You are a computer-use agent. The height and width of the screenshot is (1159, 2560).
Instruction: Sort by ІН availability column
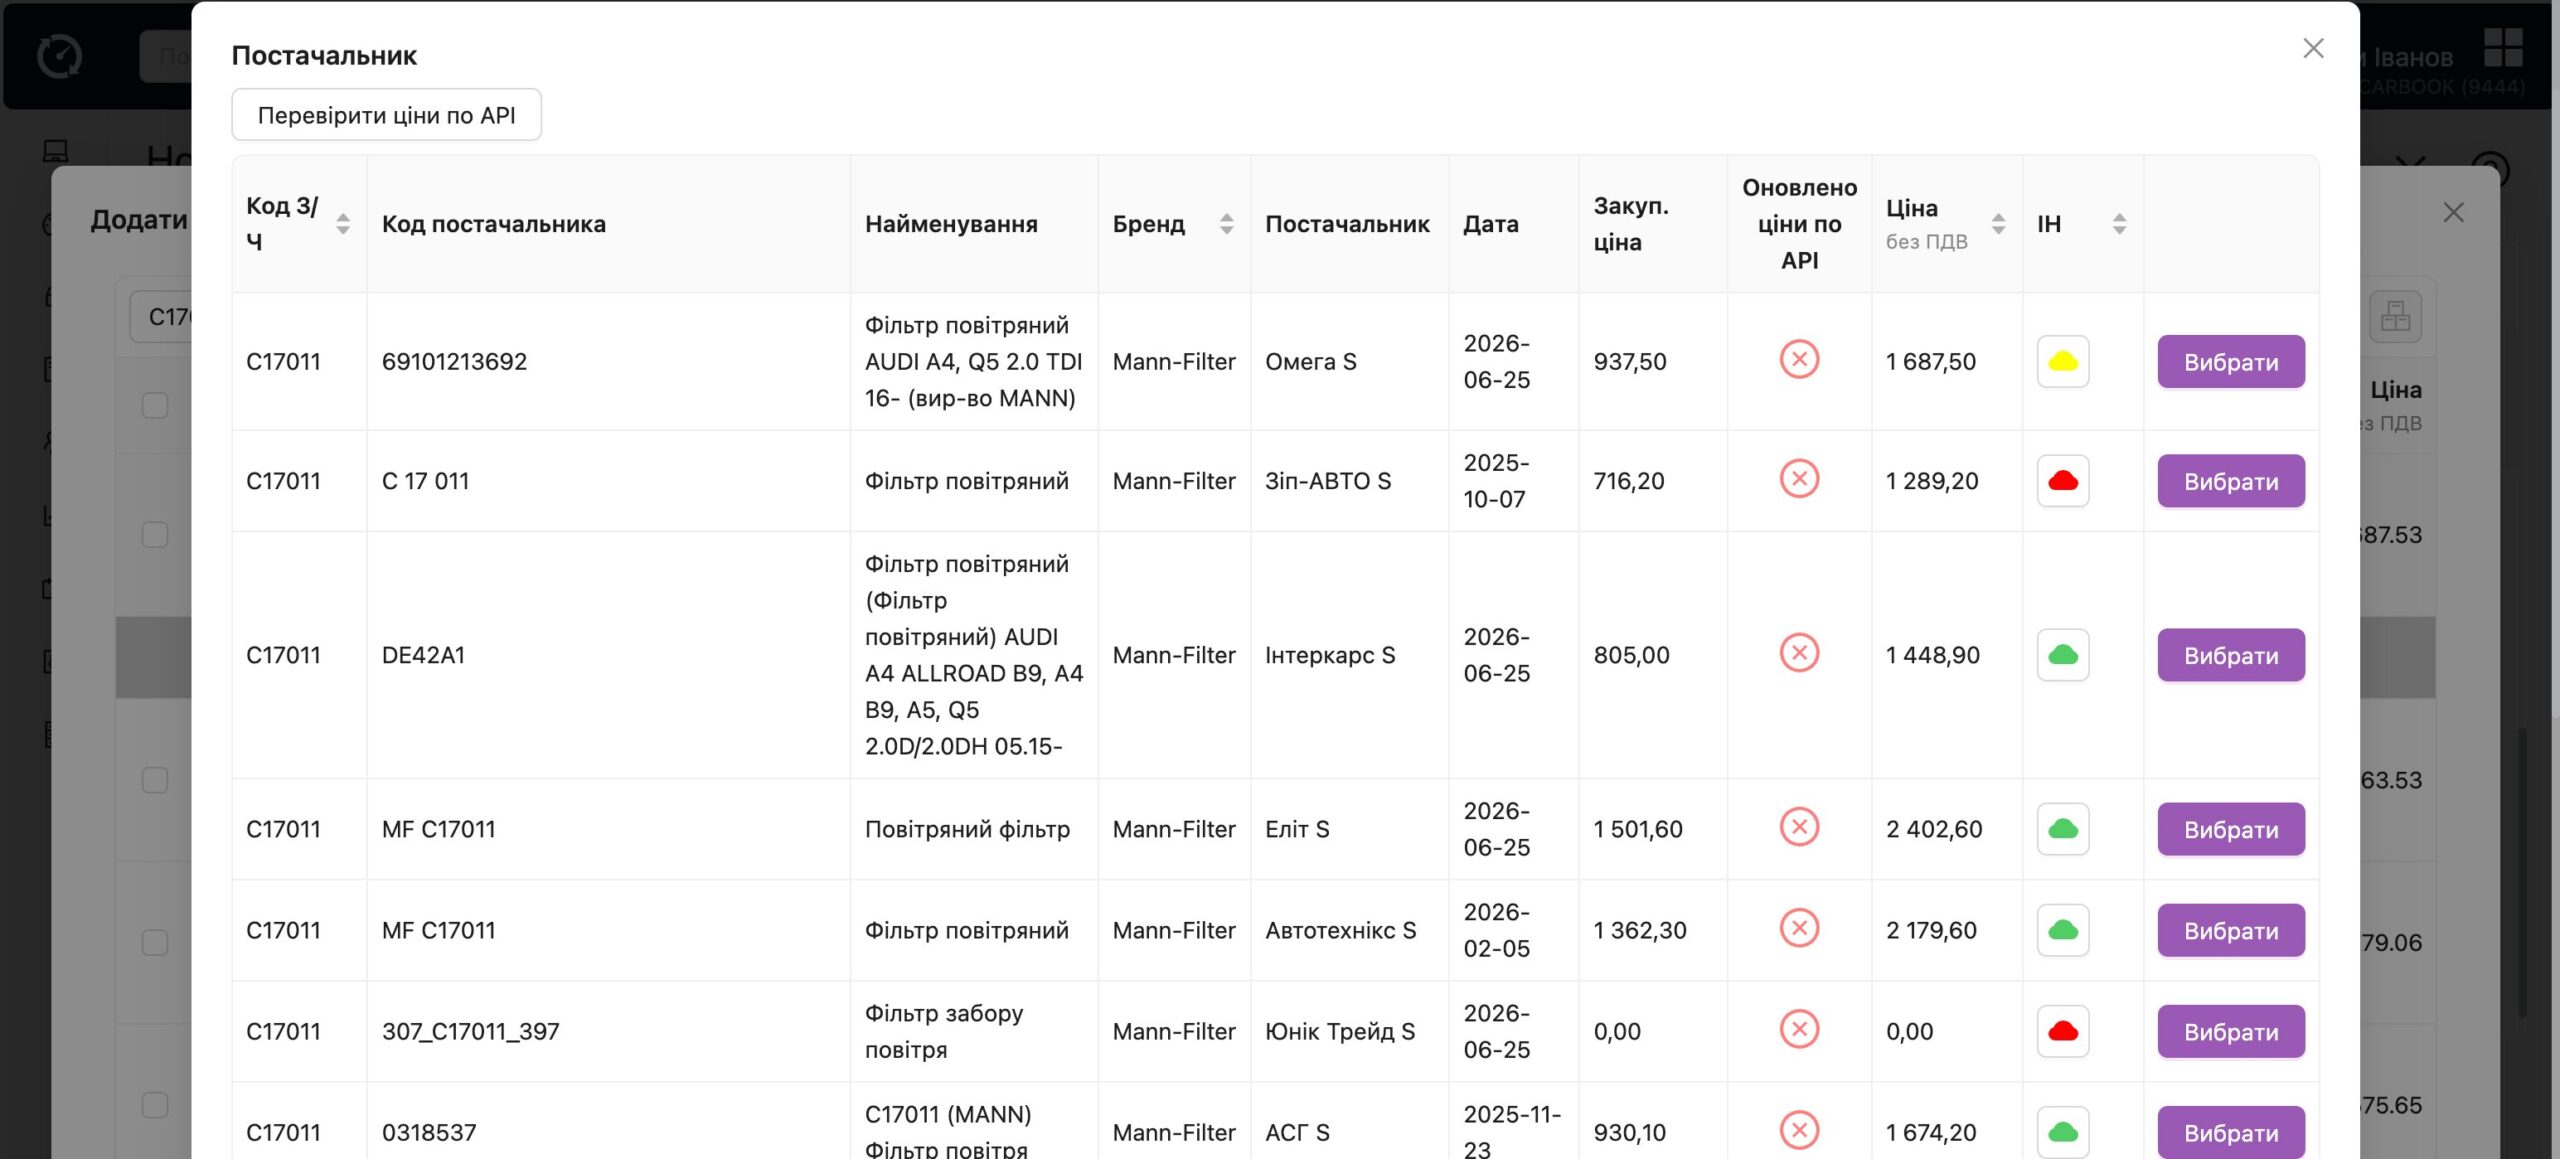coord(2119,223)
